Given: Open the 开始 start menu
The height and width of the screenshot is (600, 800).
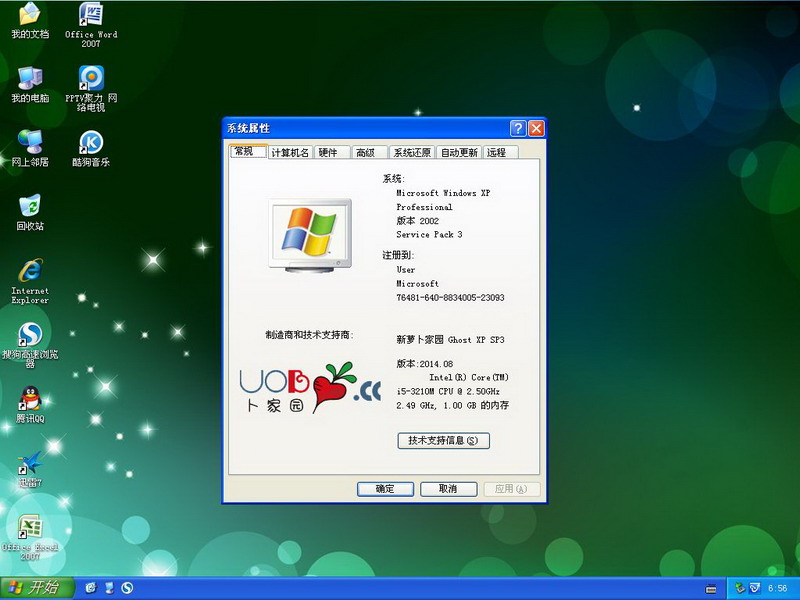Looking at the screenshot, I should coord(37,588).
